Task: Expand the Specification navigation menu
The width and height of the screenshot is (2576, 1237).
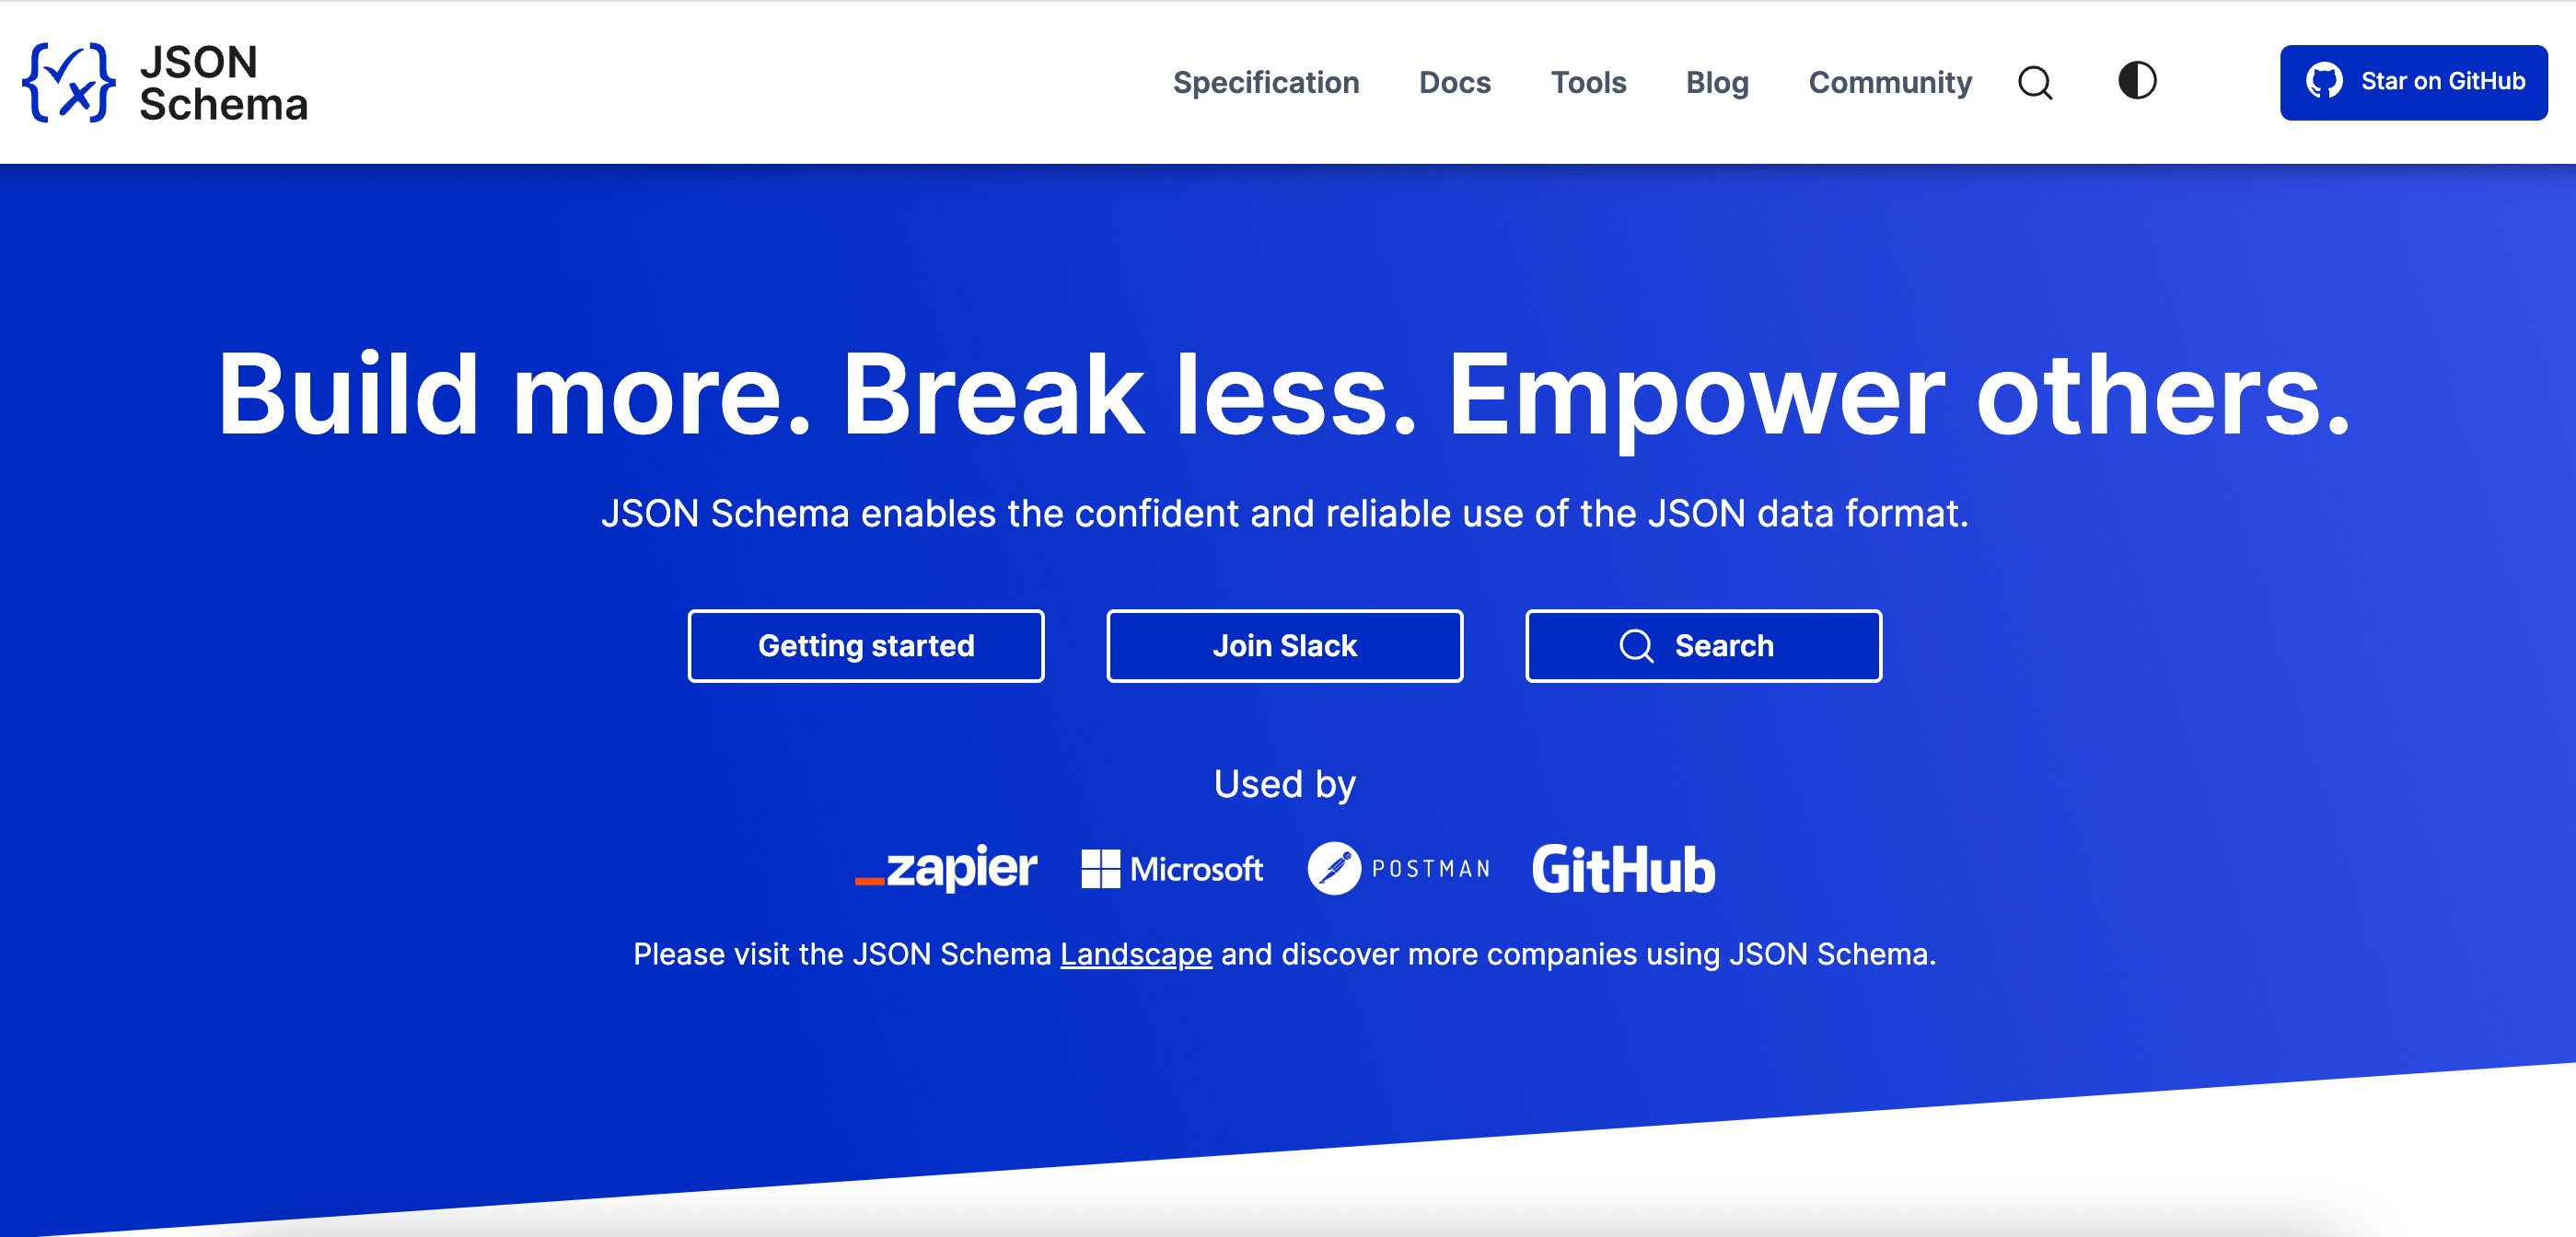Action: [x=1265, y=80]
